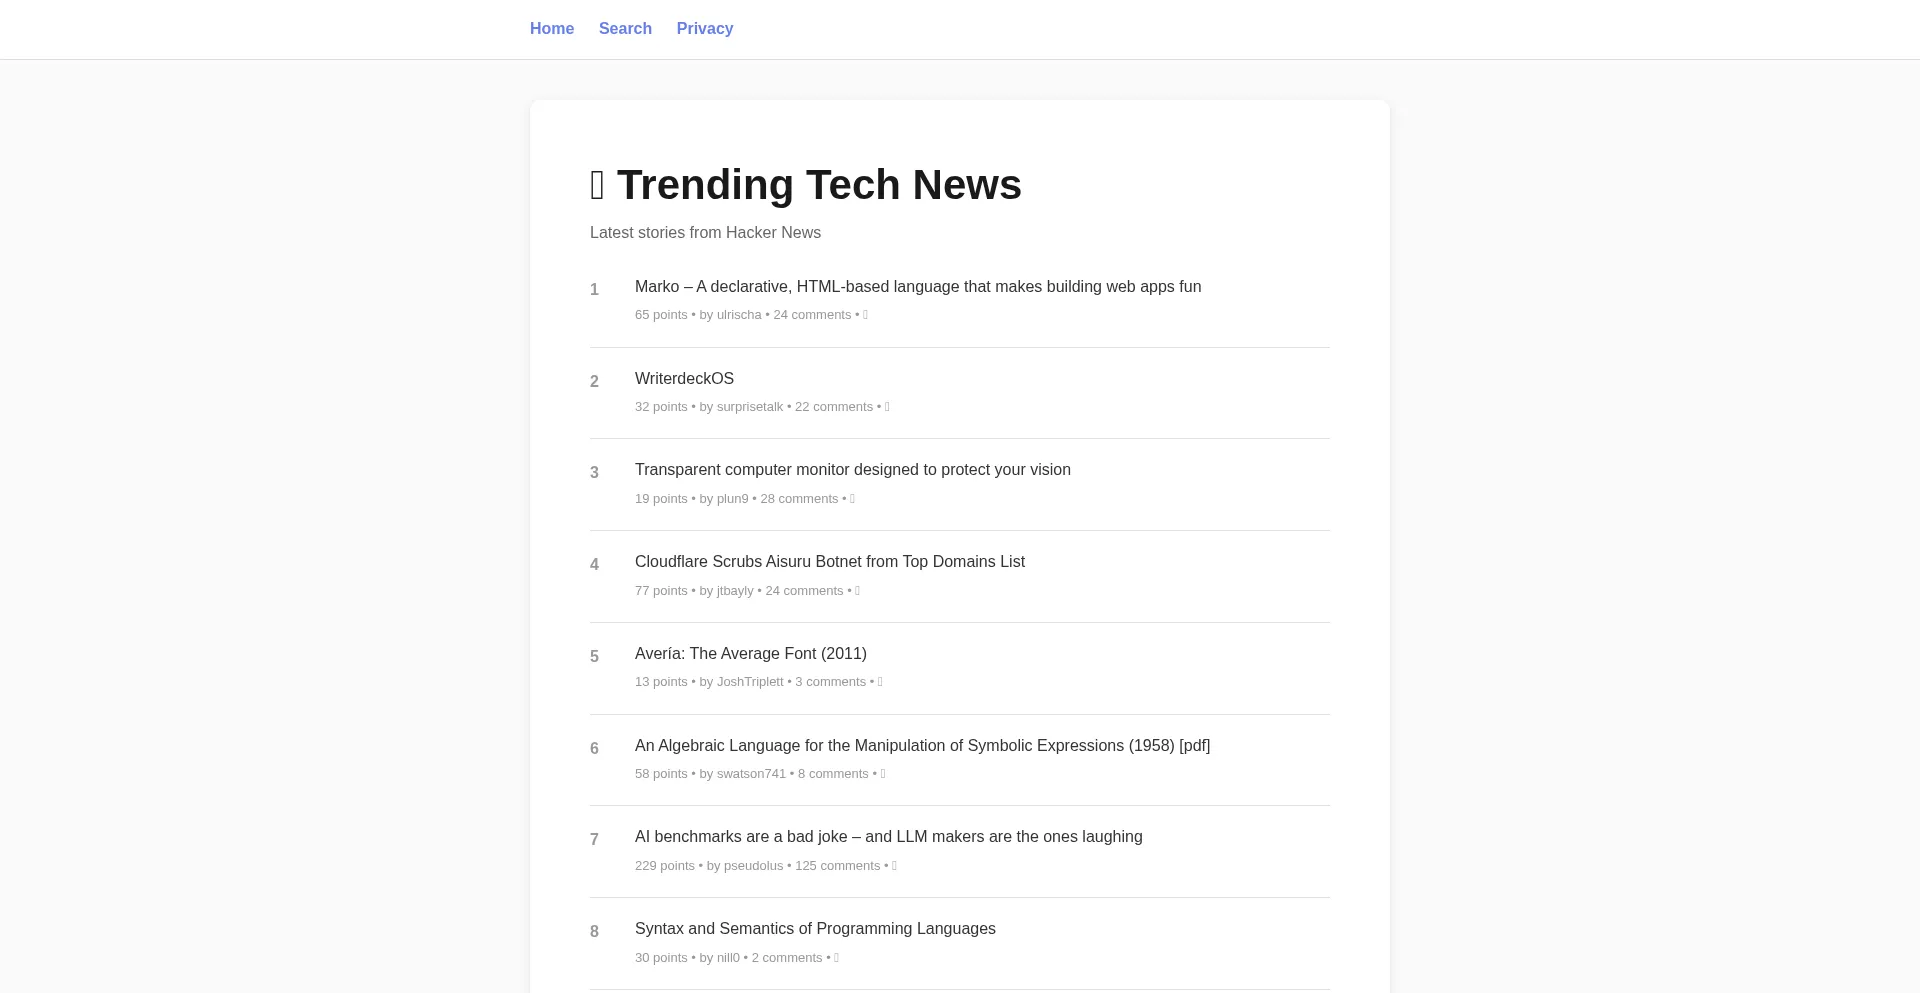Click the small icon after WriterdeckOS comments
Viewport: 1920px width, 993px height.
click(887, 407)
